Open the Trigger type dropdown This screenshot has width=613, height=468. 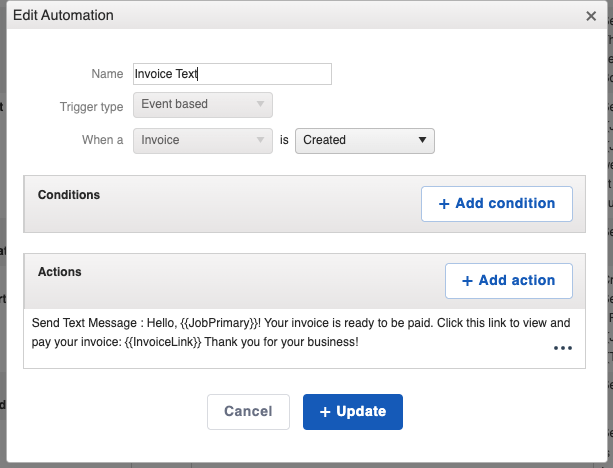(x=203, y=105)
